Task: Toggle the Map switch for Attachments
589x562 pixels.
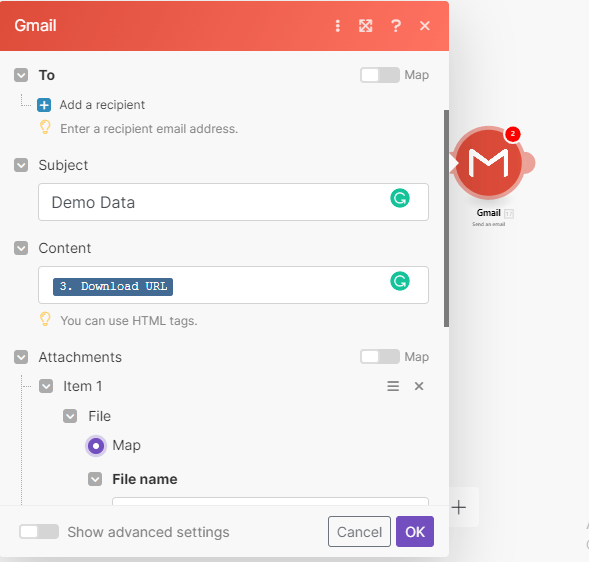Action: pyautogui.click(x=380, y=357)
